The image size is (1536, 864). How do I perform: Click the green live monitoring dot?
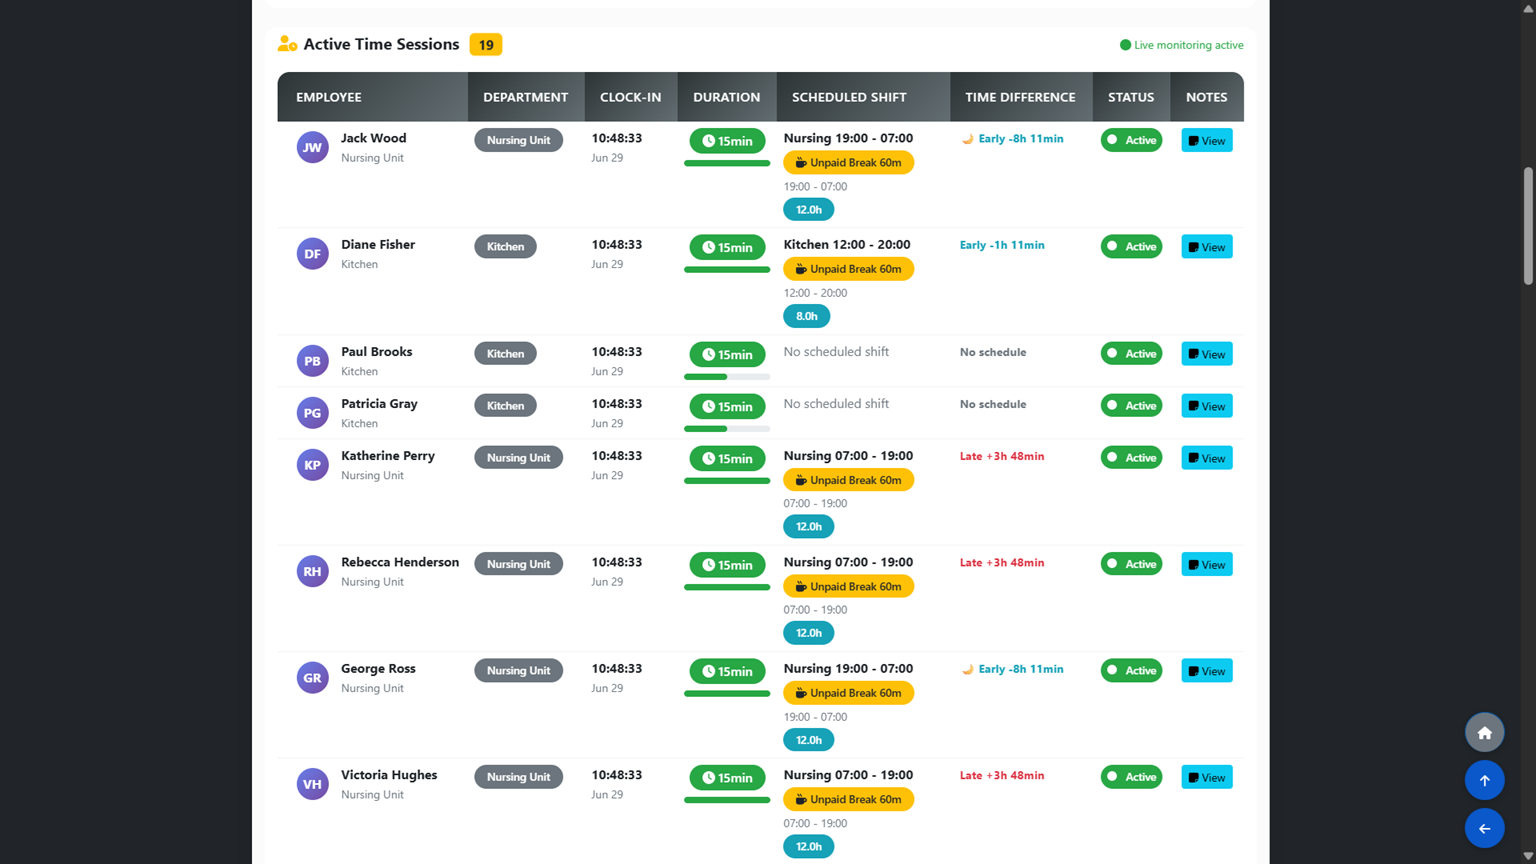[x=1125, y=45]
